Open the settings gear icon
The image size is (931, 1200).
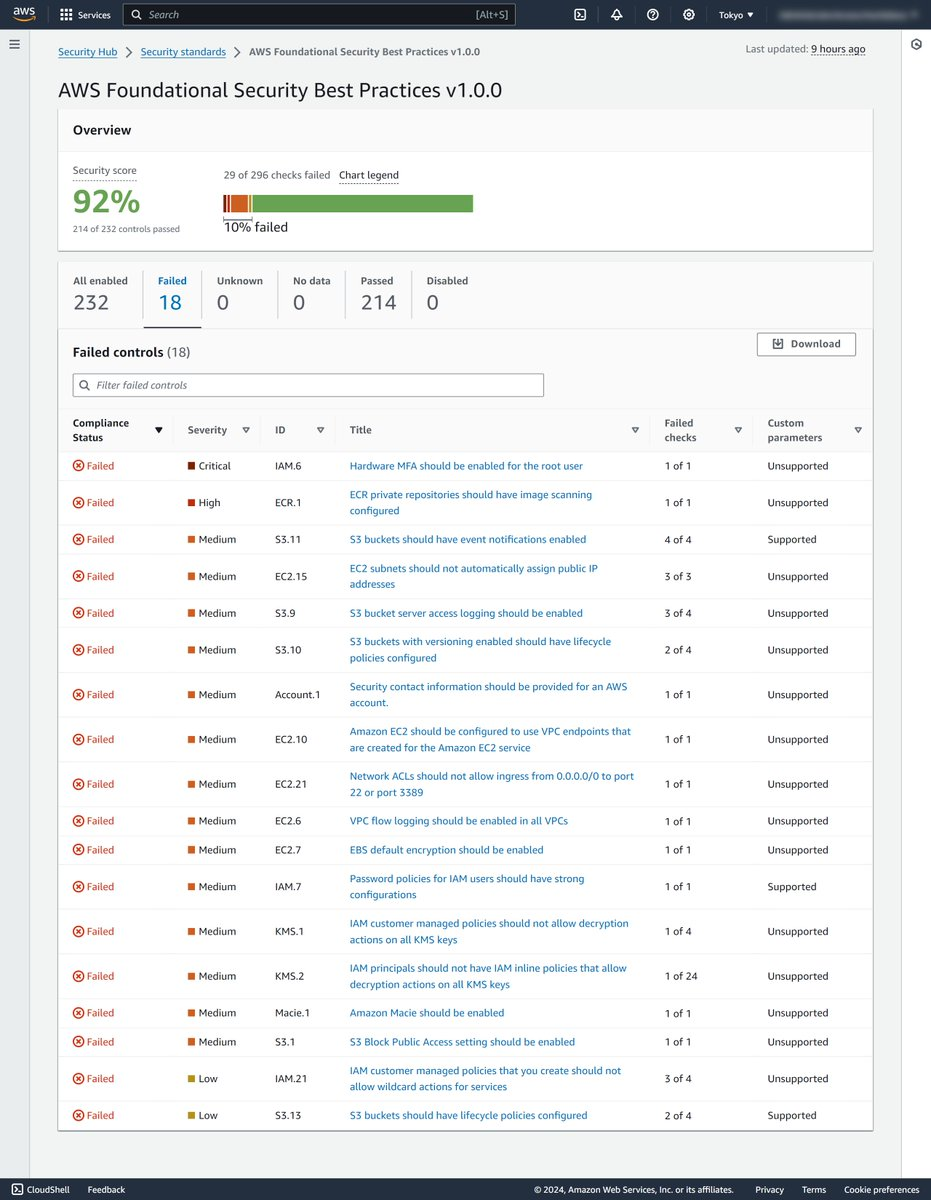pyautogui.click(x=689, y=15)
